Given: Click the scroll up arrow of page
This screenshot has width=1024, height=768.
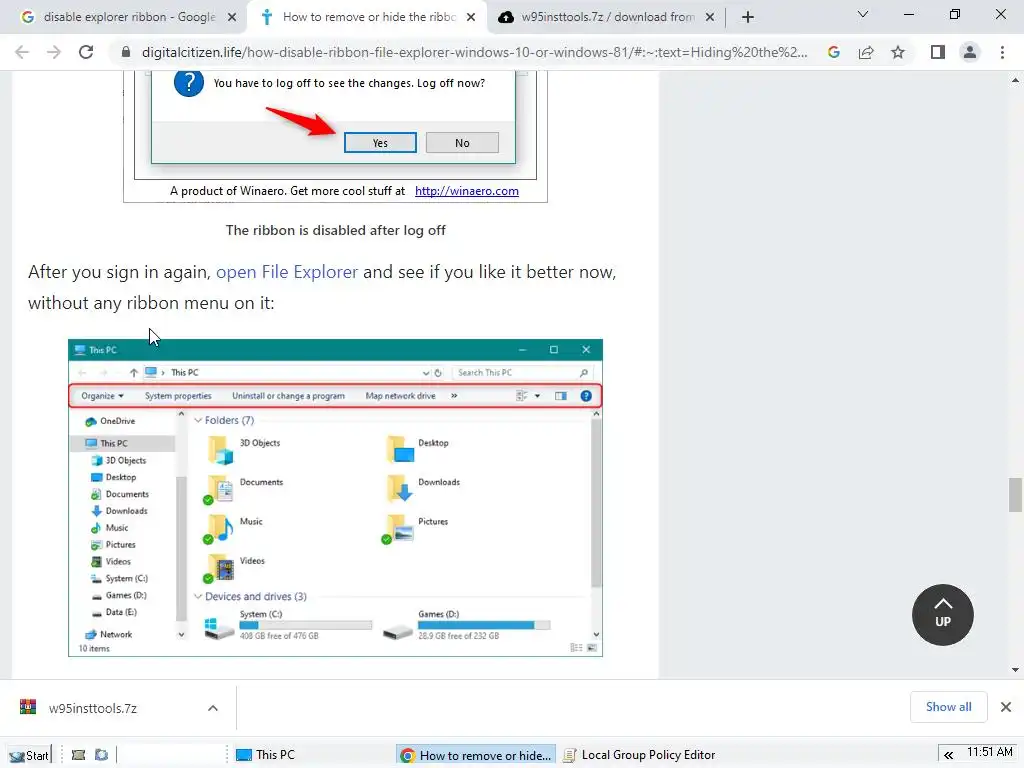Looking at the screenshot, I should point(1015,80).
